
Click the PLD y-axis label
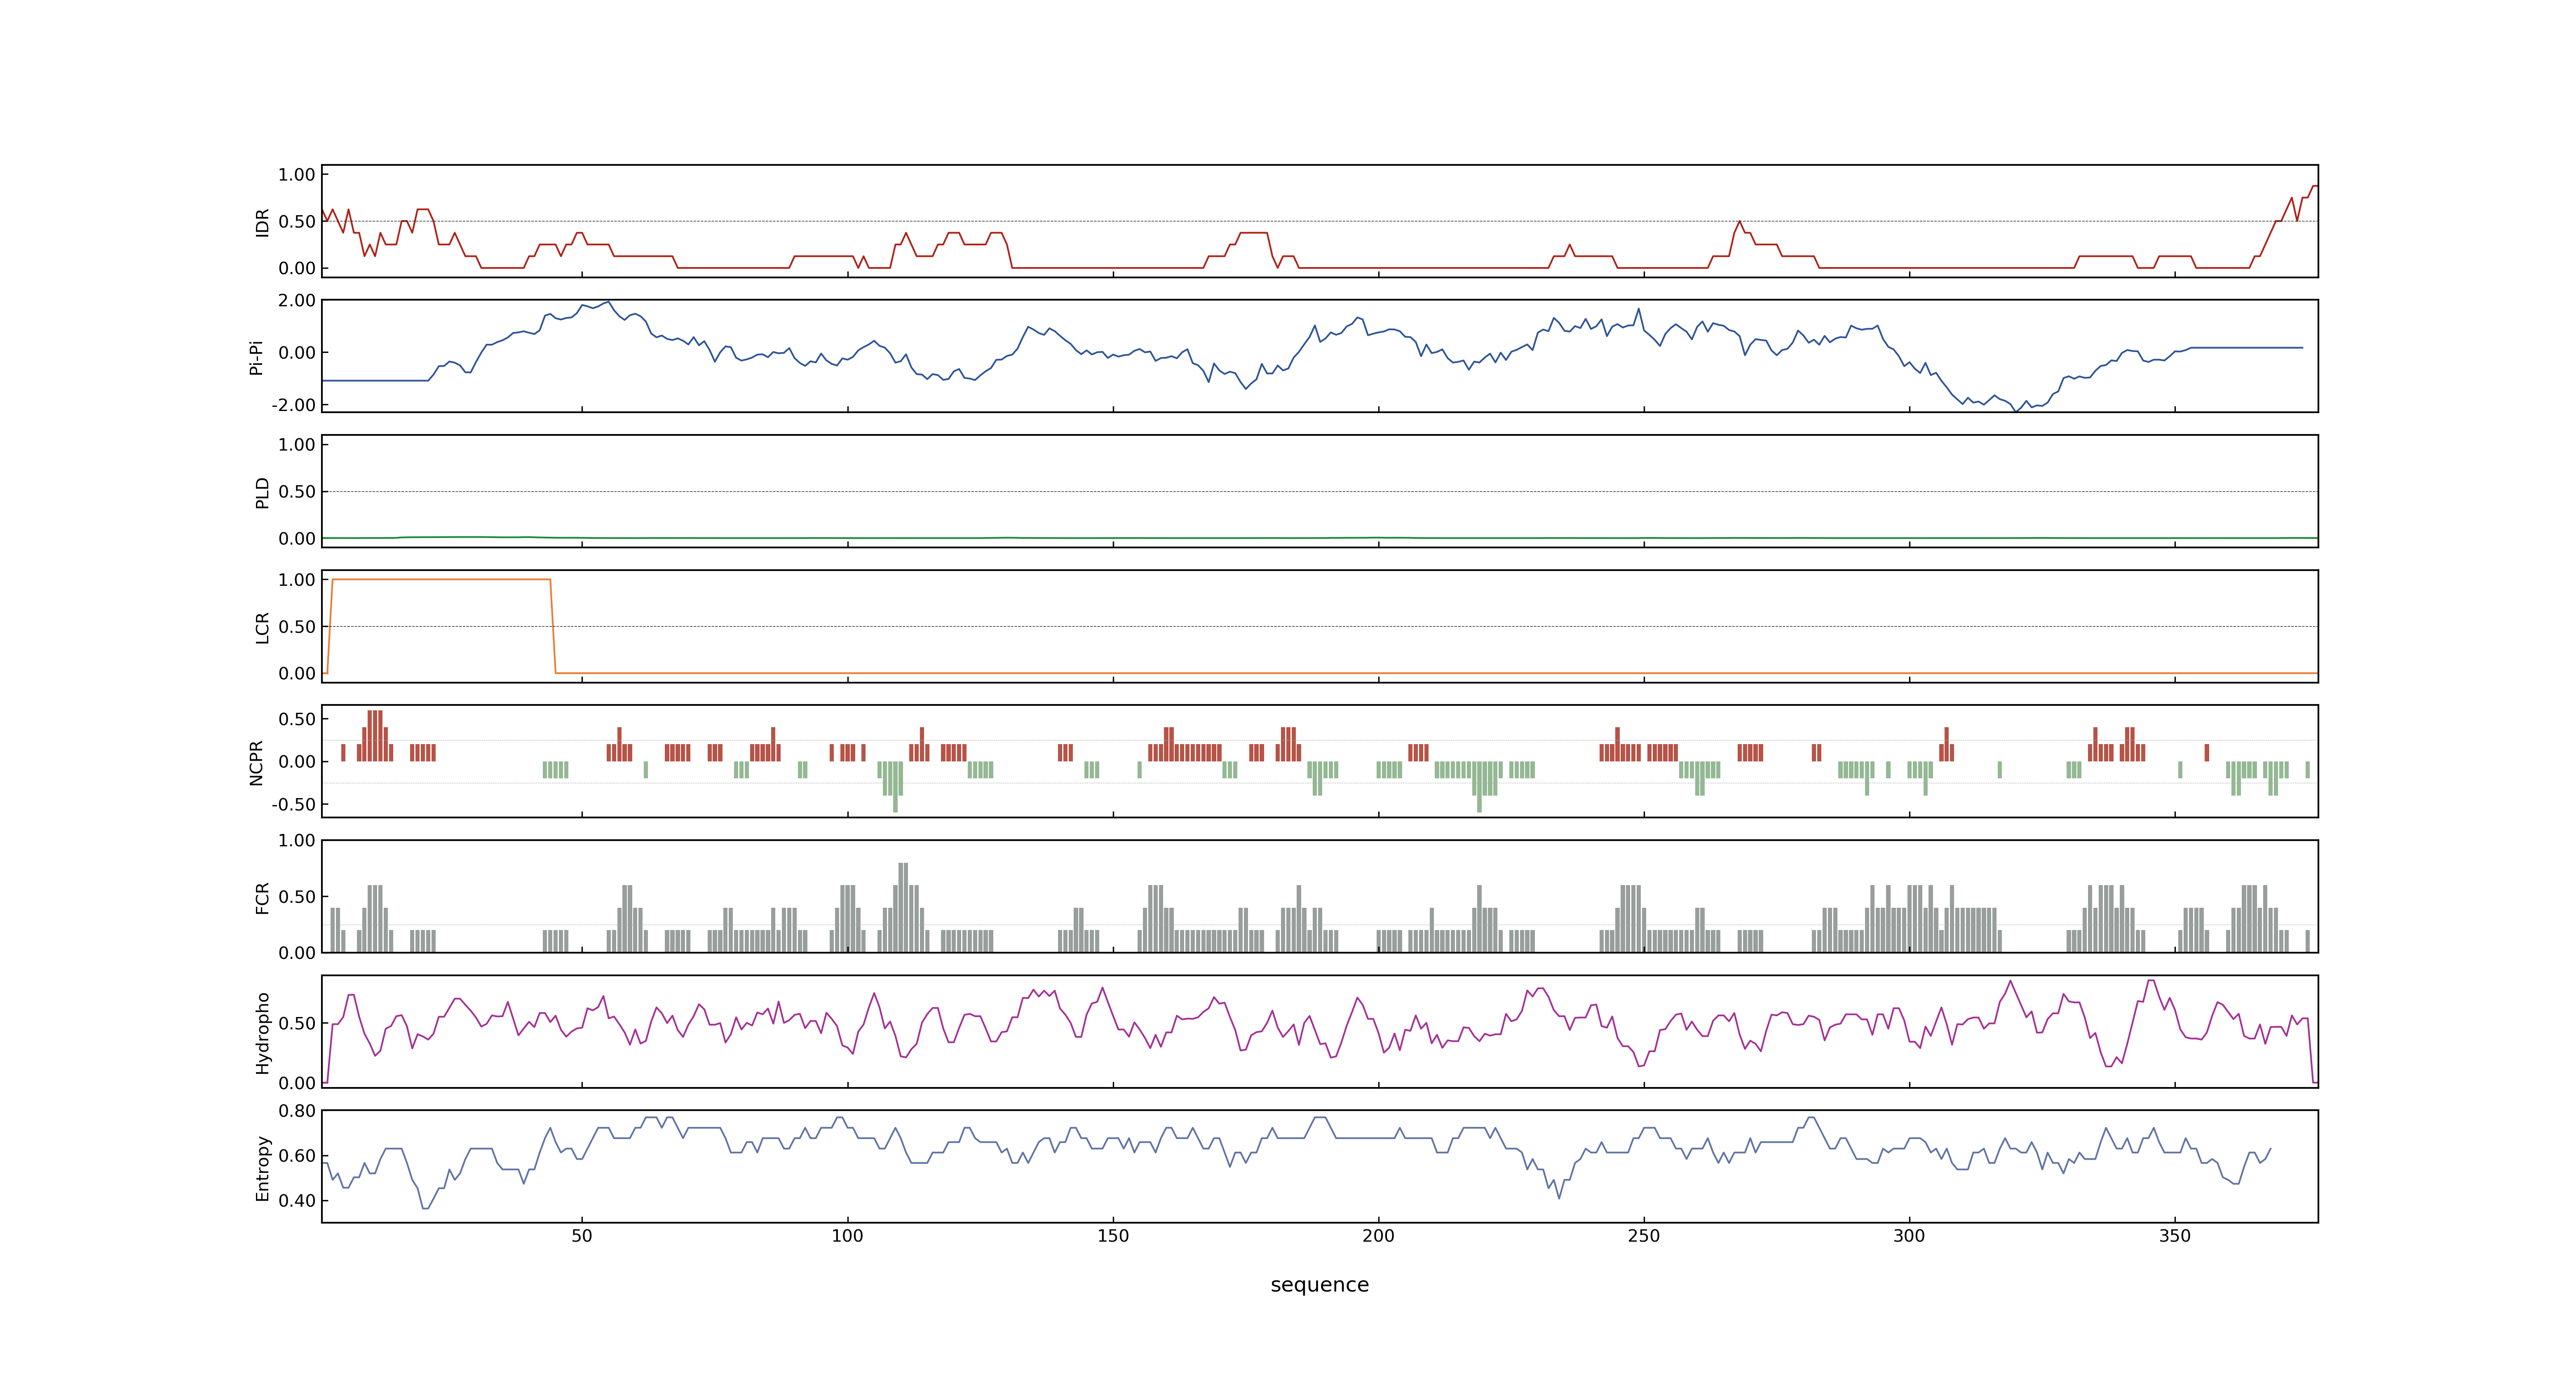click(262, 492)
